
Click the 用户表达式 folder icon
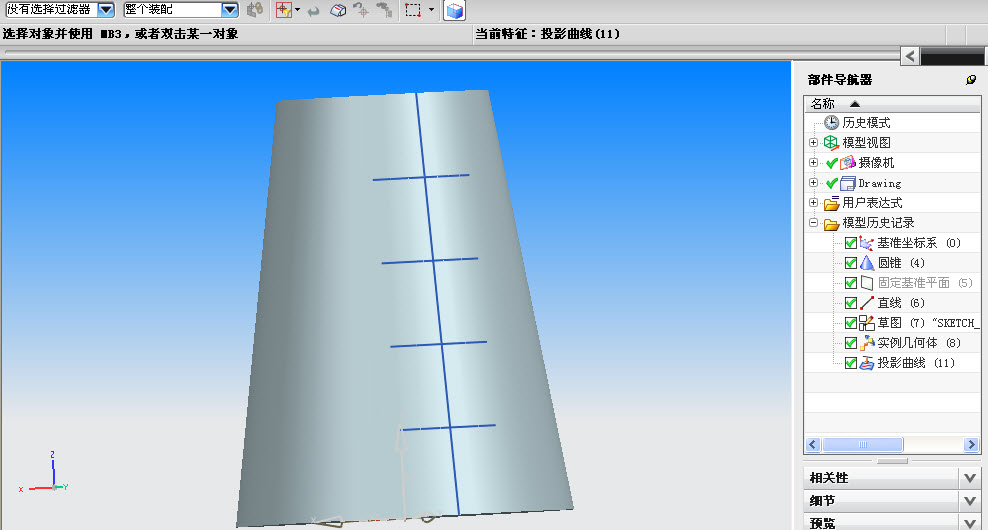coord(832,203)
